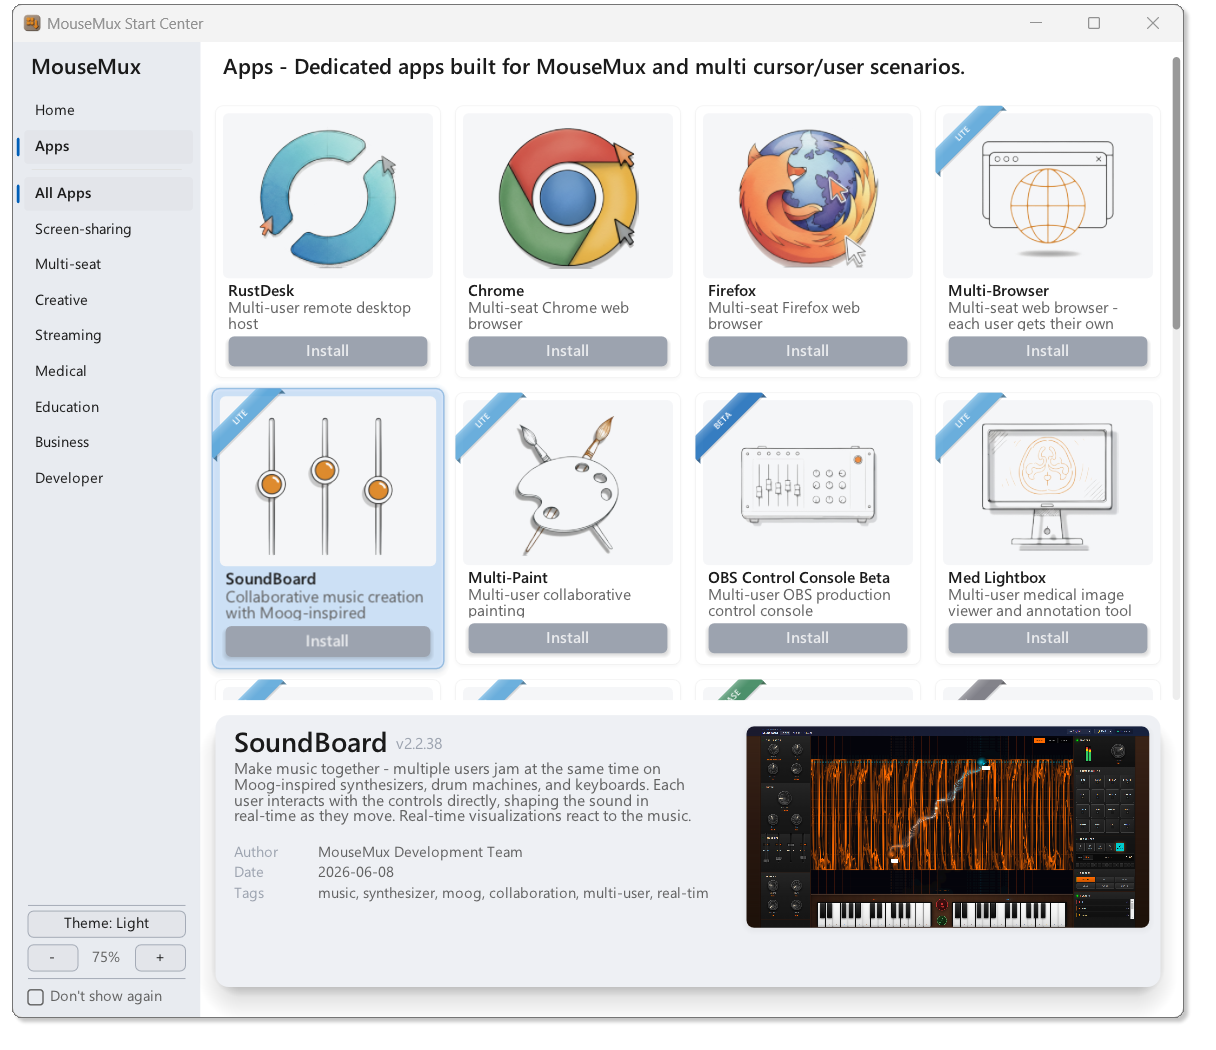This screenshot has width=1216, height=1050.
Task: Click the date 2026-06-08
Action: pos(356,872)
